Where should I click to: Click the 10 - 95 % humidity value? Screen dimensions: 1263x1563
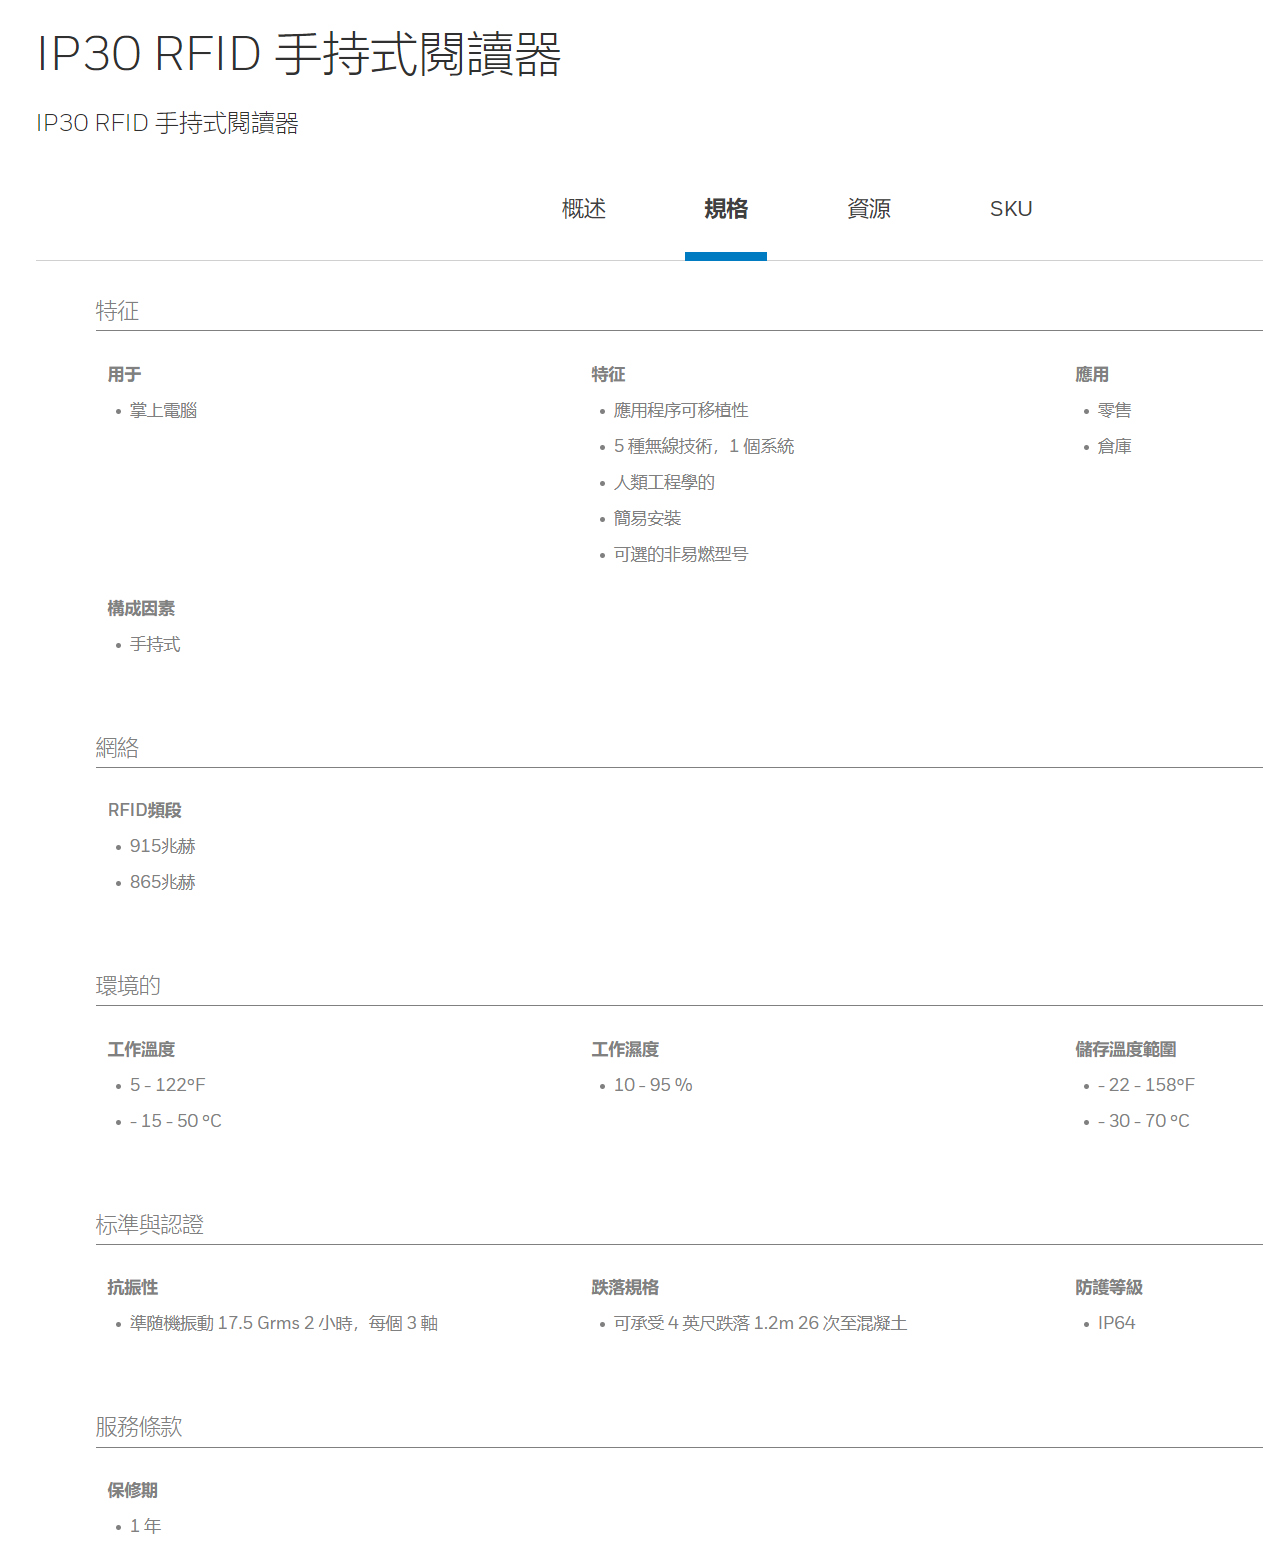(x=652, y=1086)
